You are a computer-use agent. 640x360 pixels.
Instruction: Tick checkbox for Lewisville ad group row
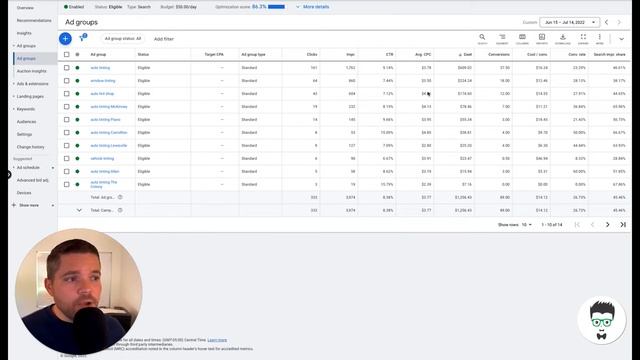pyautogui.click(x=67, y=146)
